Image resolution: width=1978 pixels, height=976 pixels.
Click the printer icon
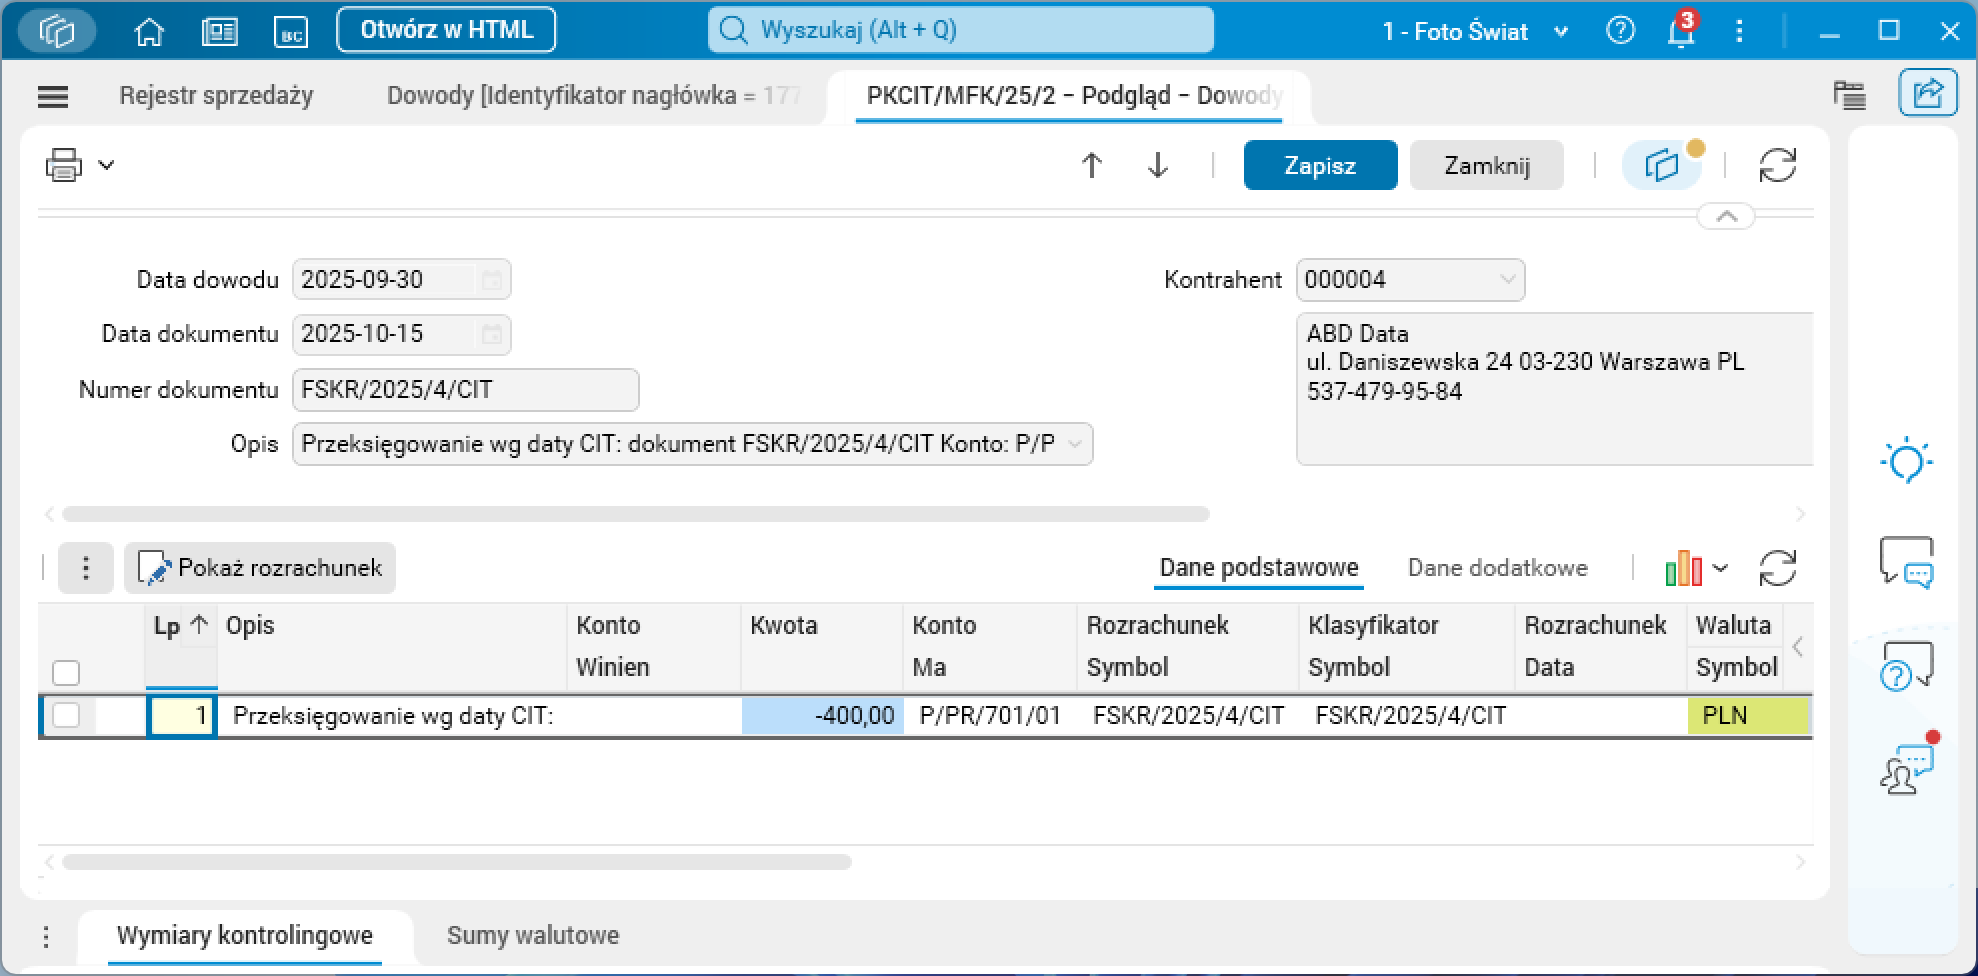click(x=64, y=165)
